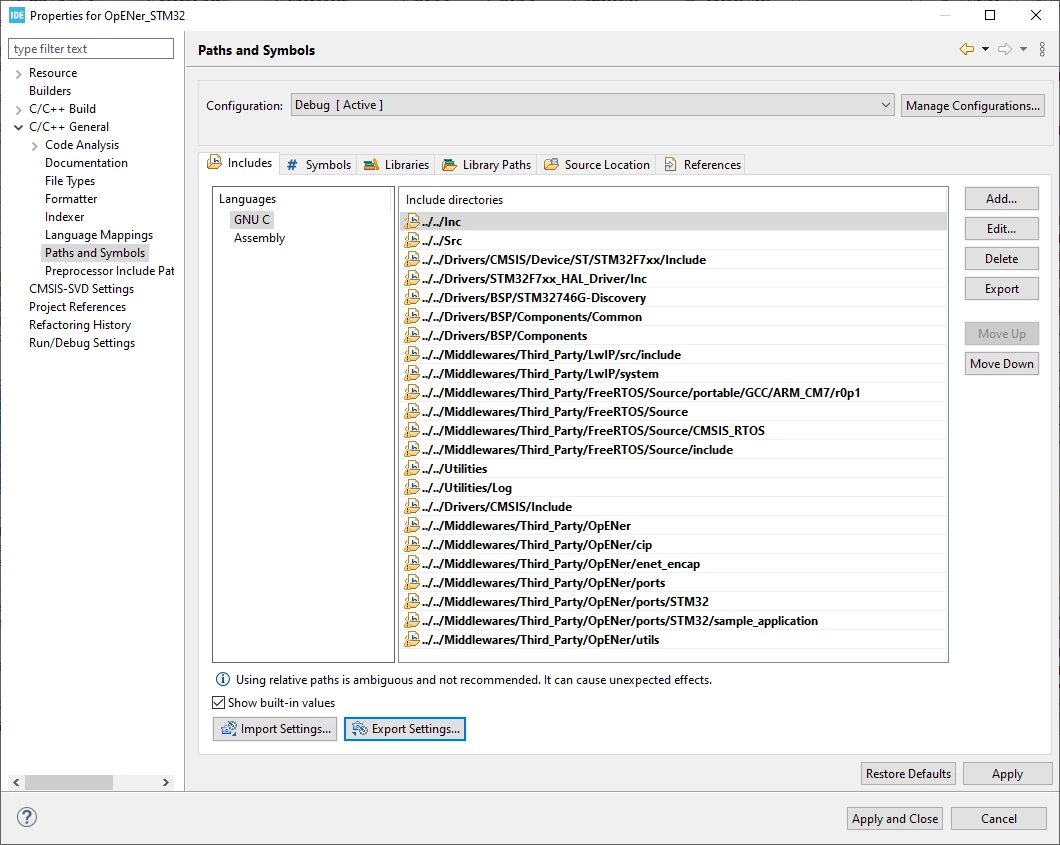Click the Cancel button
This screenshot has width=1060, height=845.
pyautogui.click(x=998, y=819)
